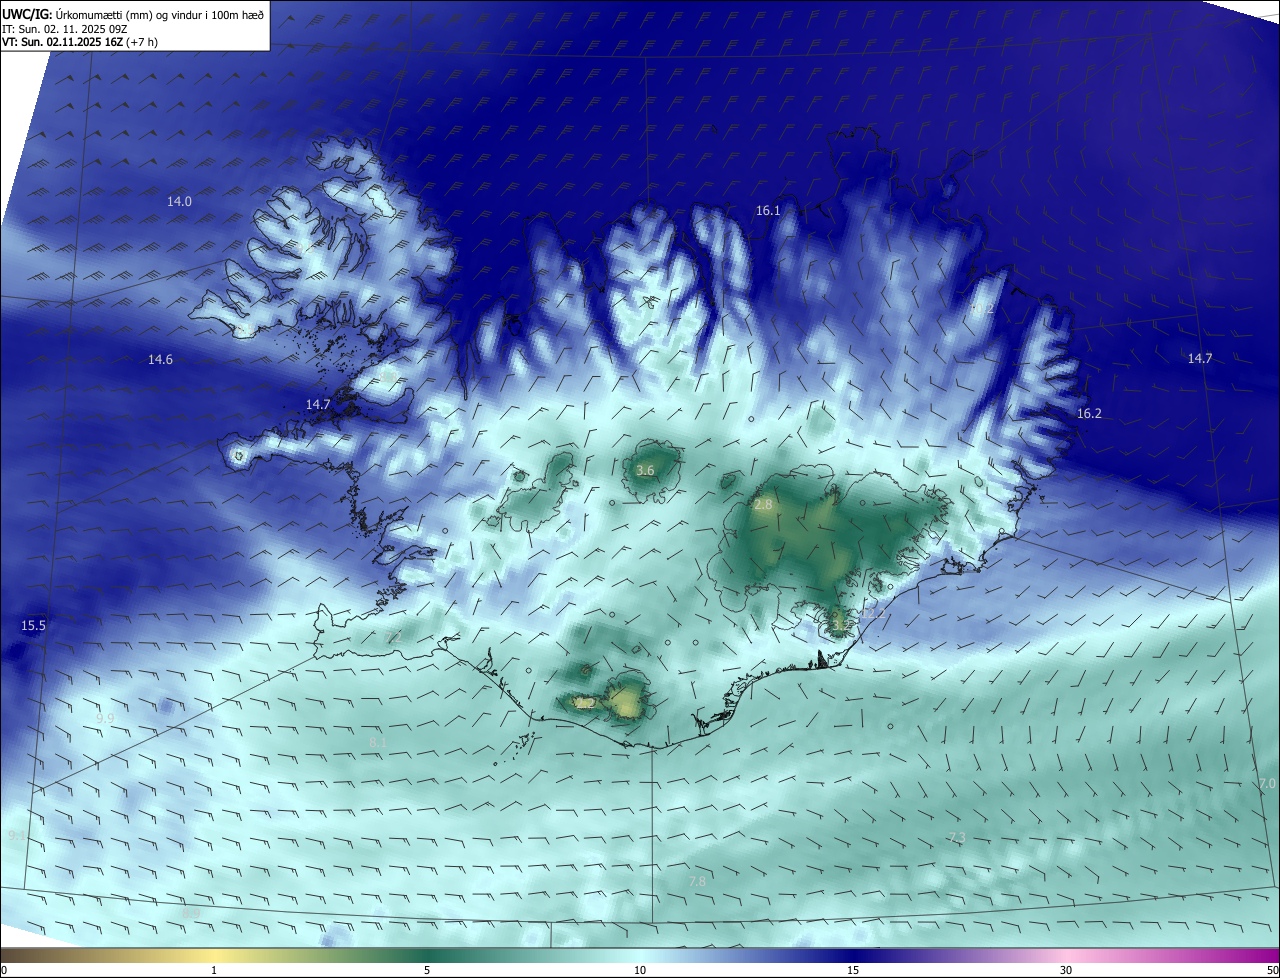Viewport: 1280px width, 978px height.
Task: Click the 2.8 value on the large glacier
Action: (x=763, y=505)
